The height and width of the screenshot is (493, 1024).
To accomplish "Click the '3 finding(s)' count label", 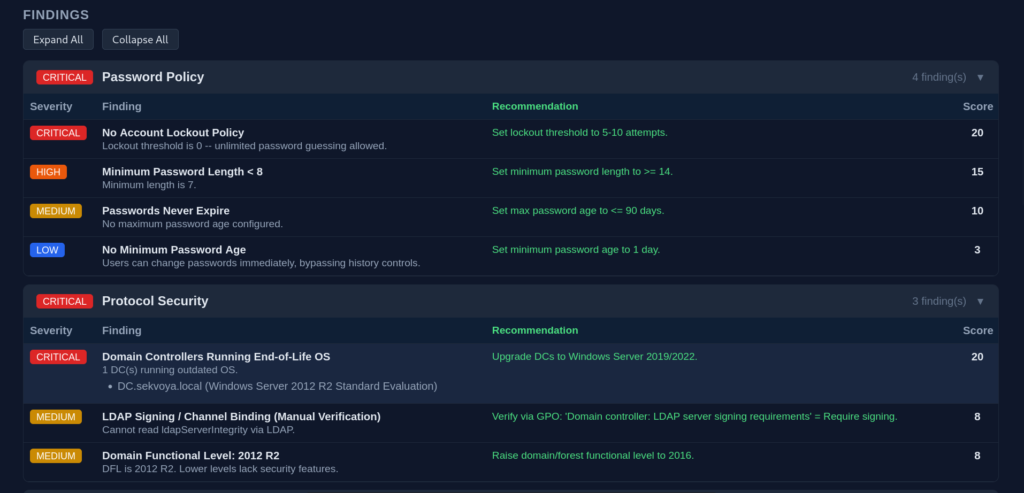I will (x=938, y=301).
